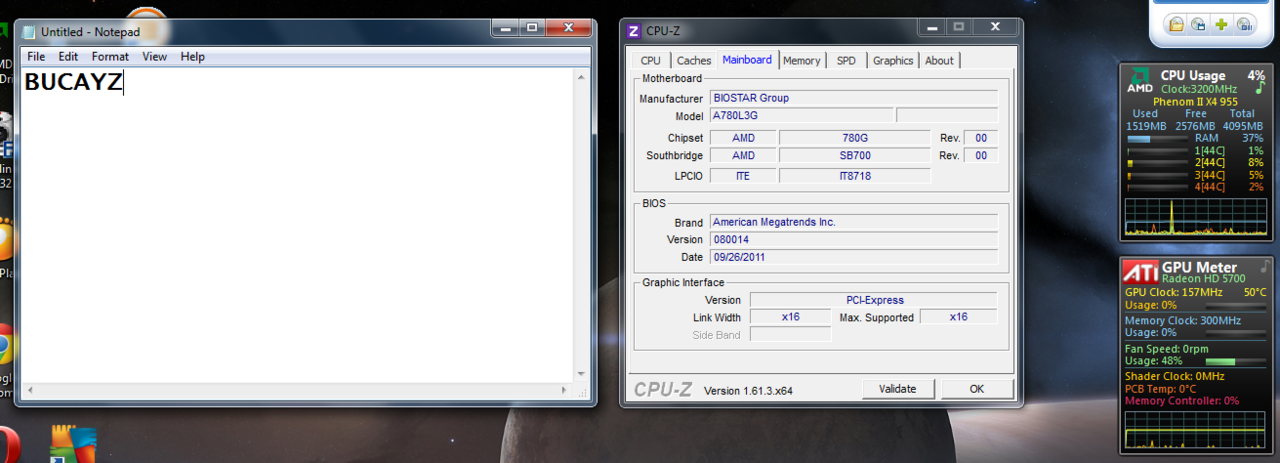Screen dimensions: 1280x463
Task: Click the empty Side Band field
Action: point(790,334)
